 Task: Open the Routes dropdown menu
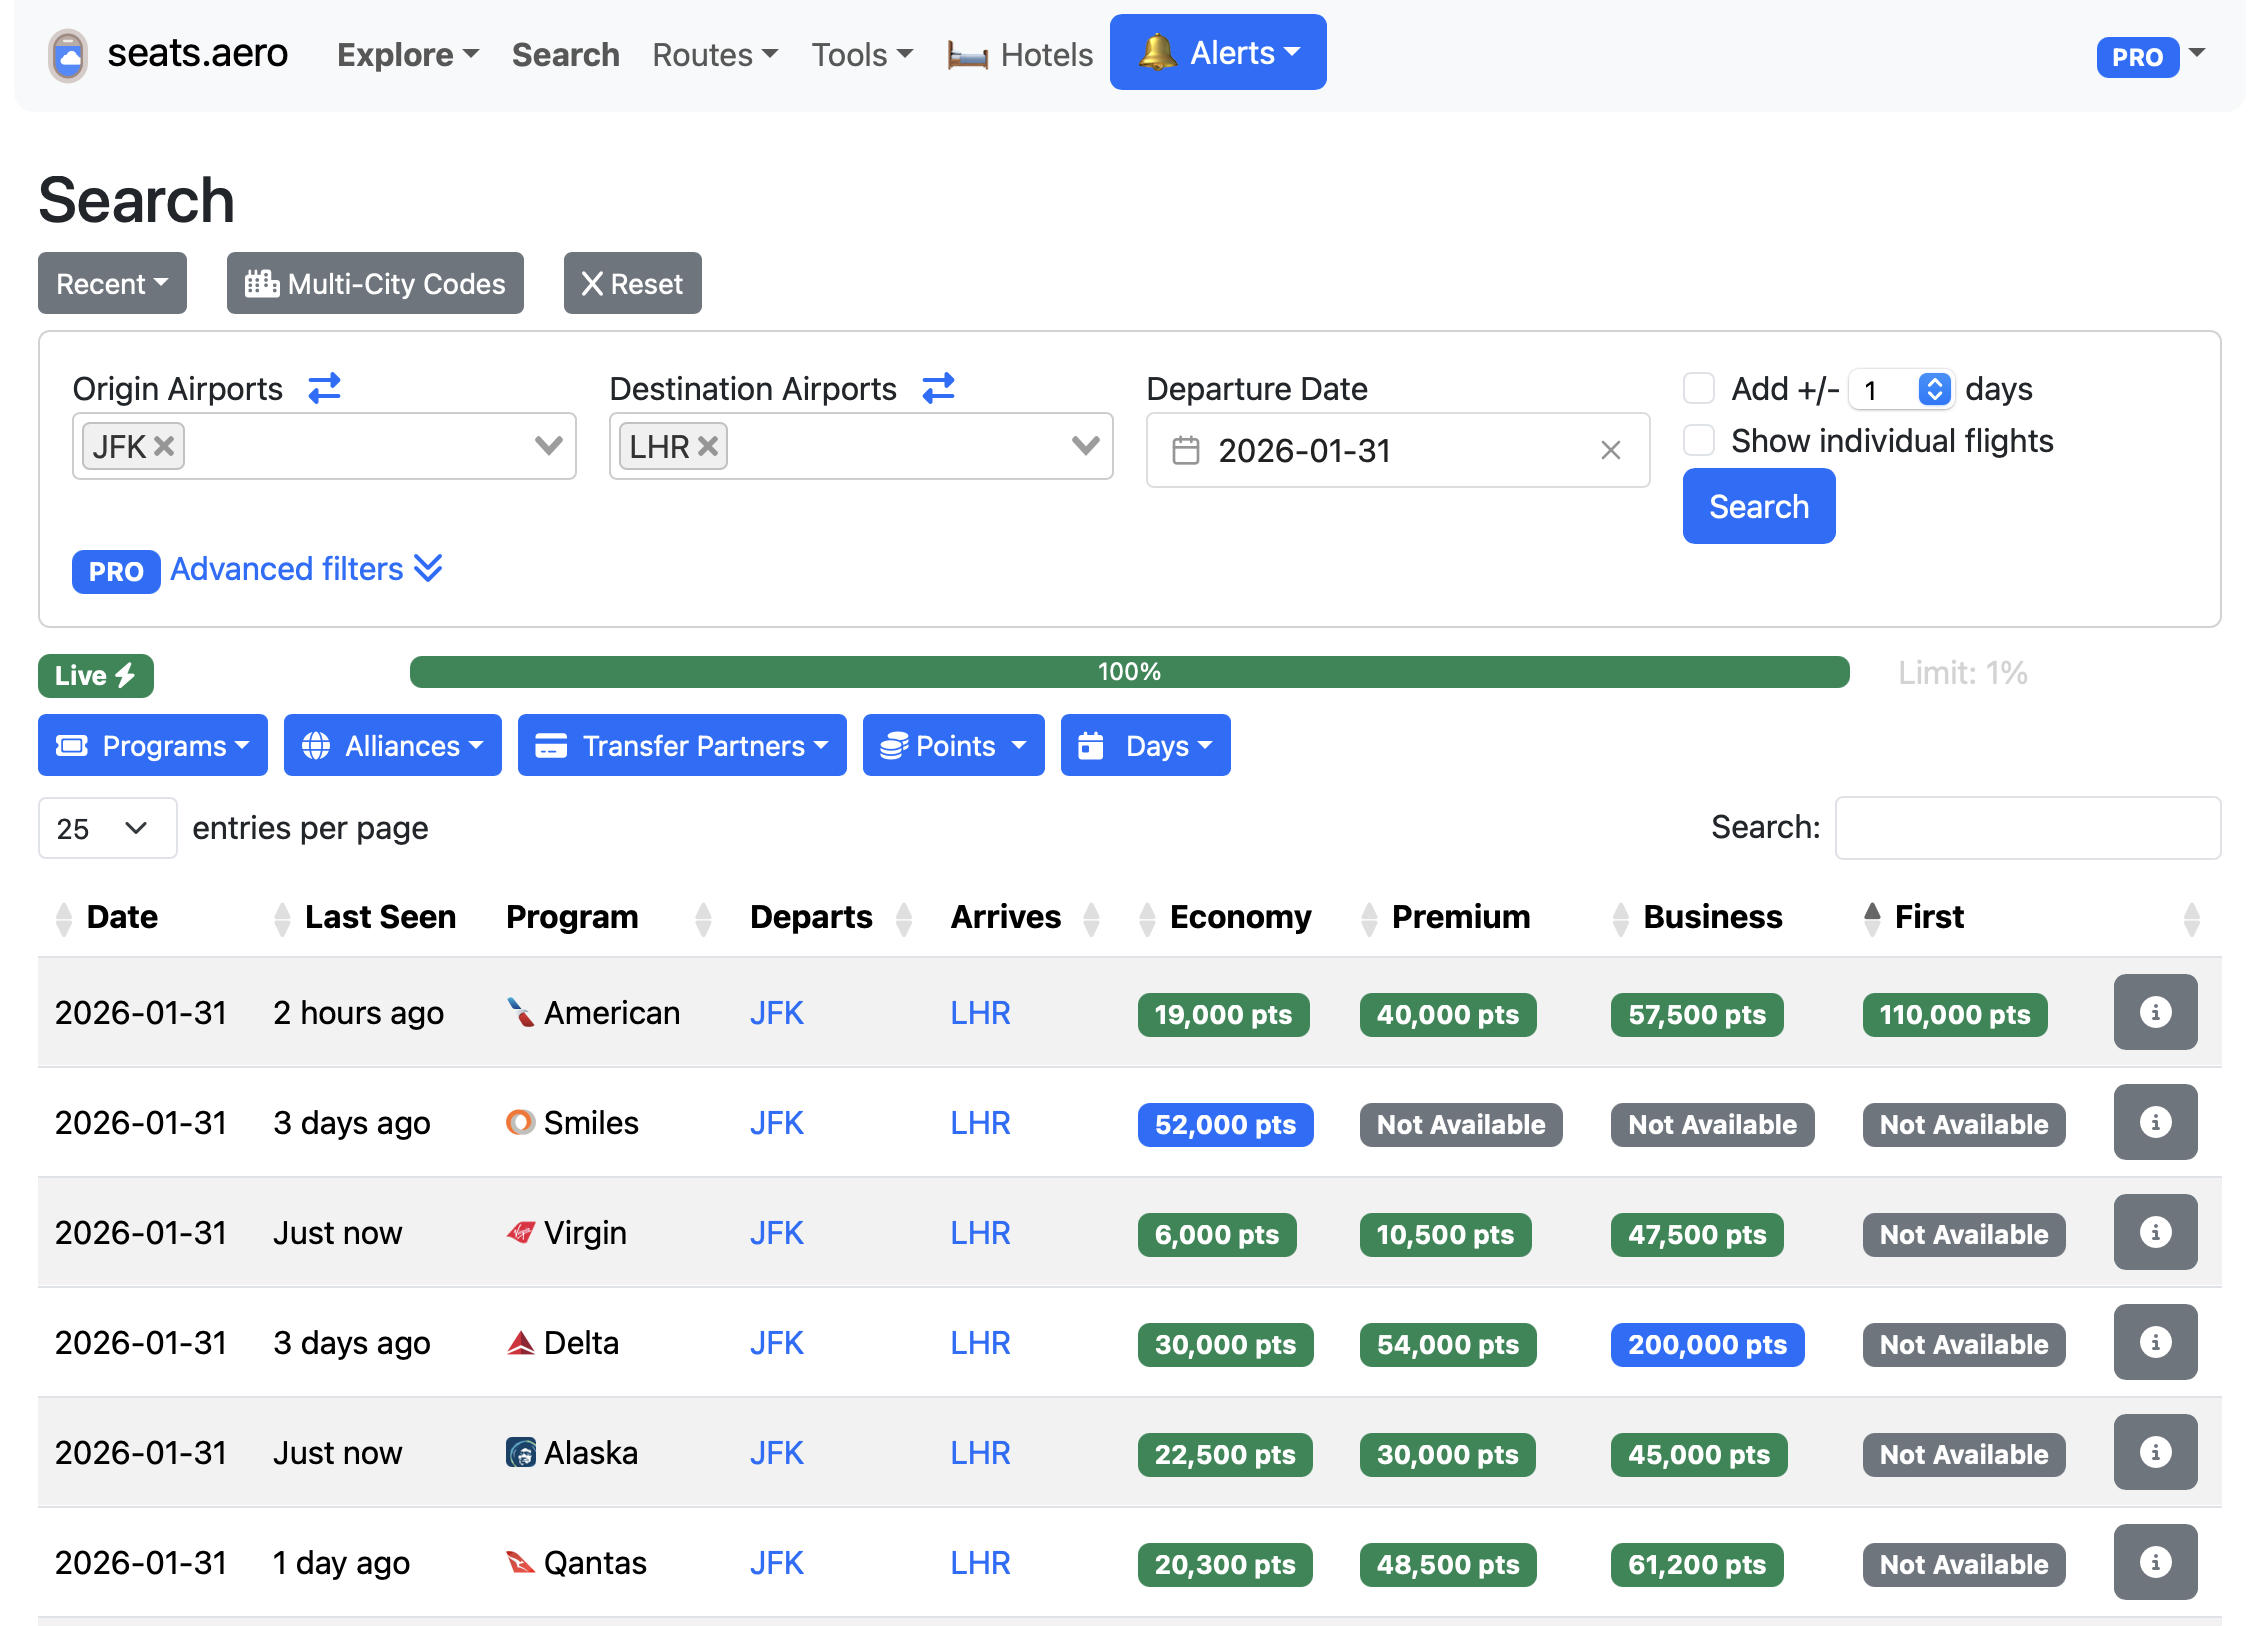point(715,54)
